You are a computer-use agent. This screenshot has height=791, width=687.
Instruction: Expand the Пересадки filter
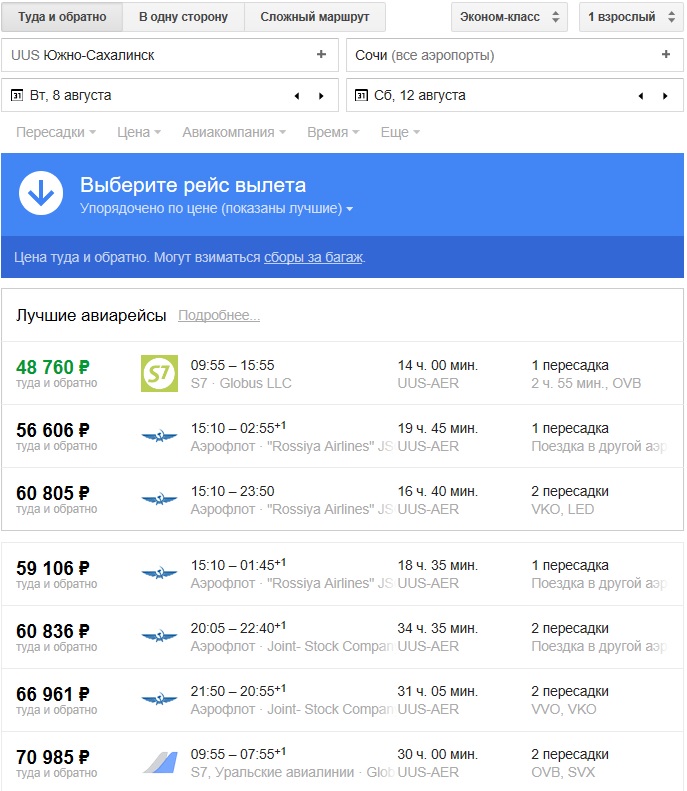click(x=56, y=132)
